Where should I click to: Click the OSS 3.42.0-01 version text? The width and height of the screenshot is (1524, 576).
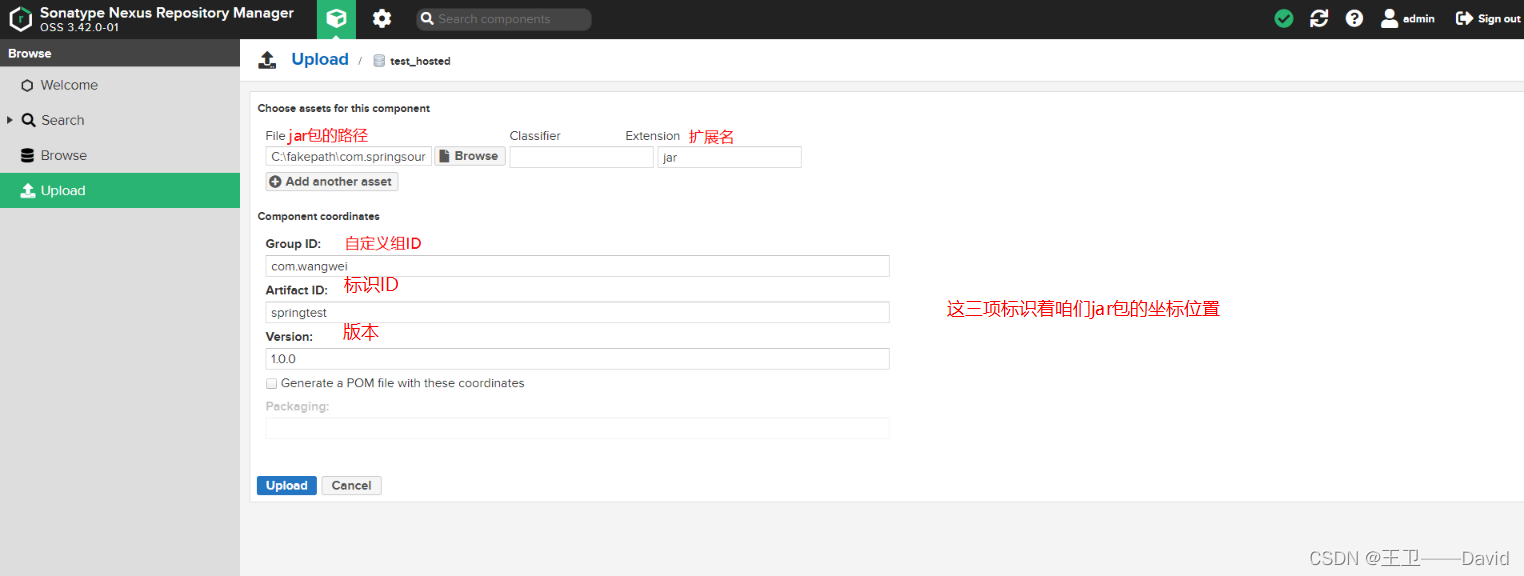point(80,27)
